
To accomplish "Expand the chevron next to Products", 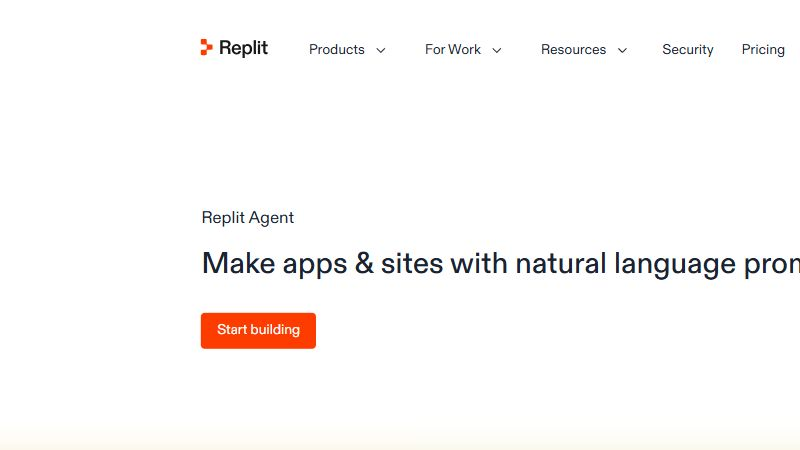I will (x=381, y=50).
